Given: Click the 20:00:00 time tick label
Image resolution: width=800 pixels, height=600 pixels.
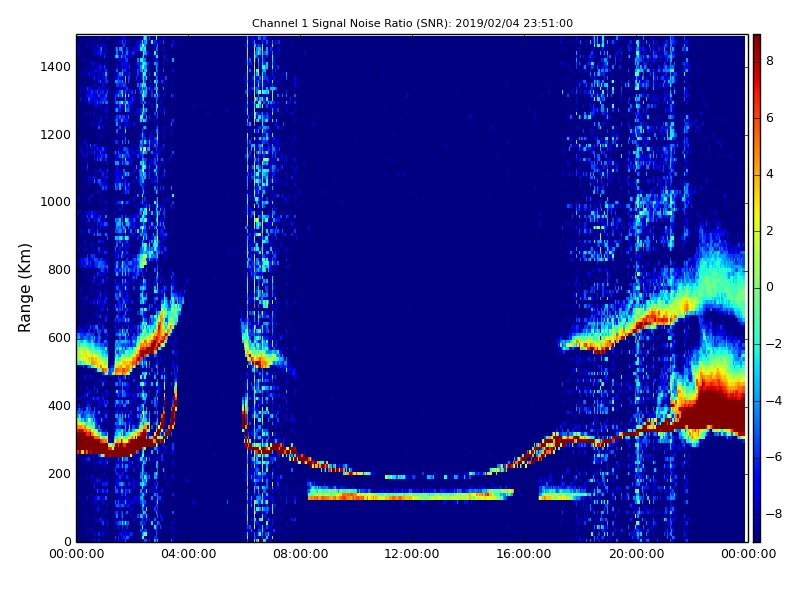Looking at the screenshot, I should 636,554.
